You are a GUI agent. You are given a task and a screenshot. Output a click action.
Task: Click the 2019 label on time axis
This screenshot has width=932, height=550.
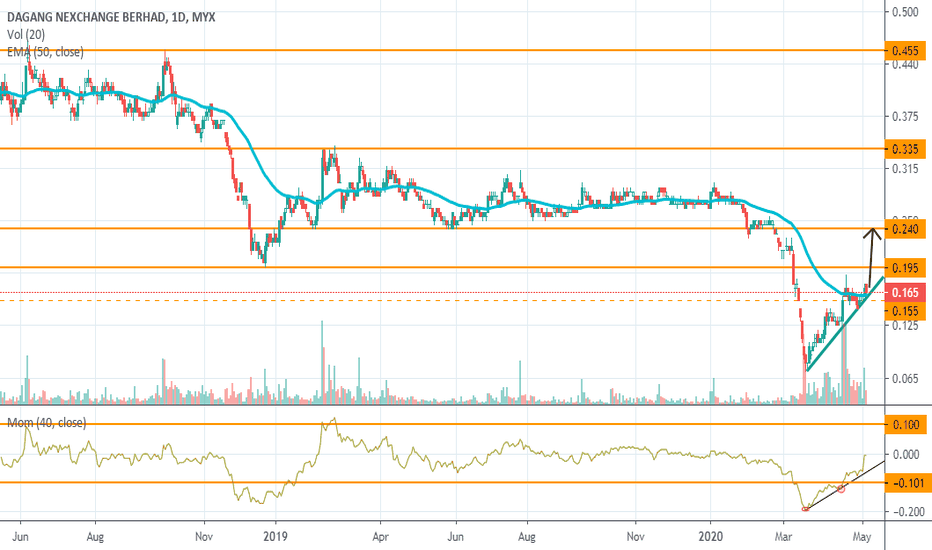275,537
